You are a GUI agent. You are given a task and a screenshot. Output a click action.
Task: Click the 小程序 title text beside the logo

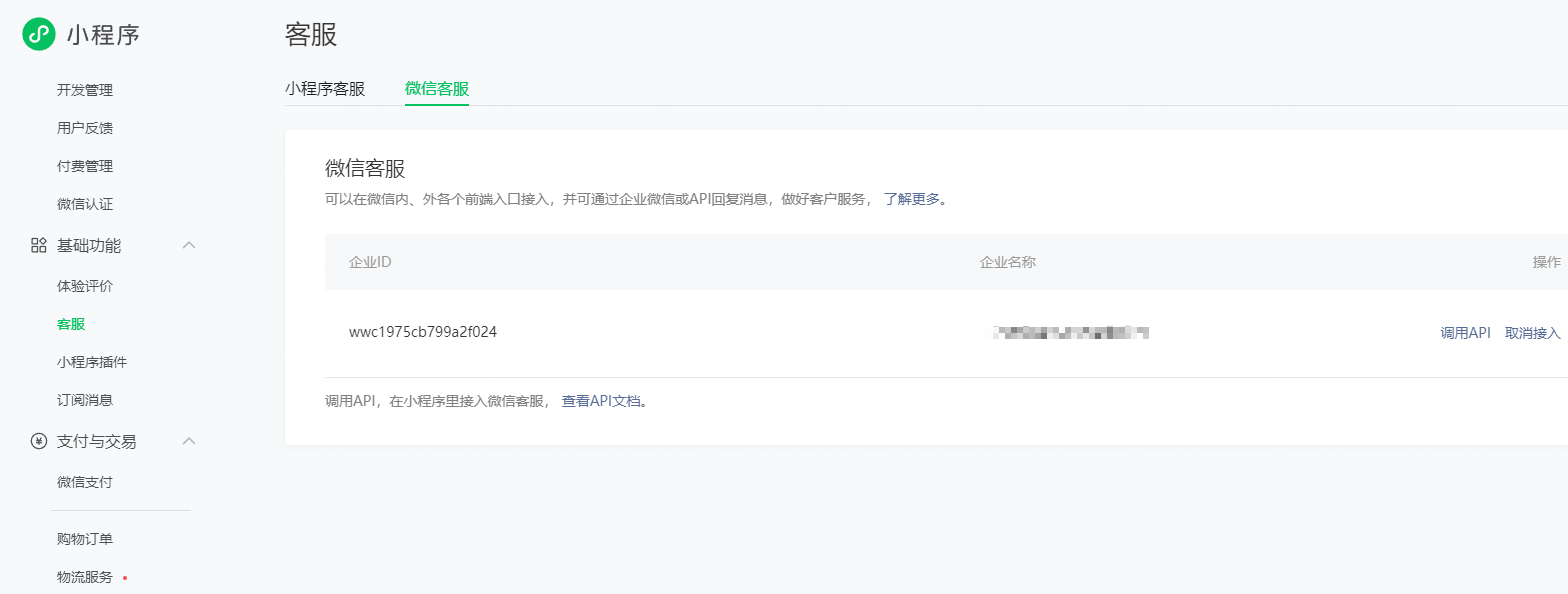pyautogui.click(x=104, y=35)
